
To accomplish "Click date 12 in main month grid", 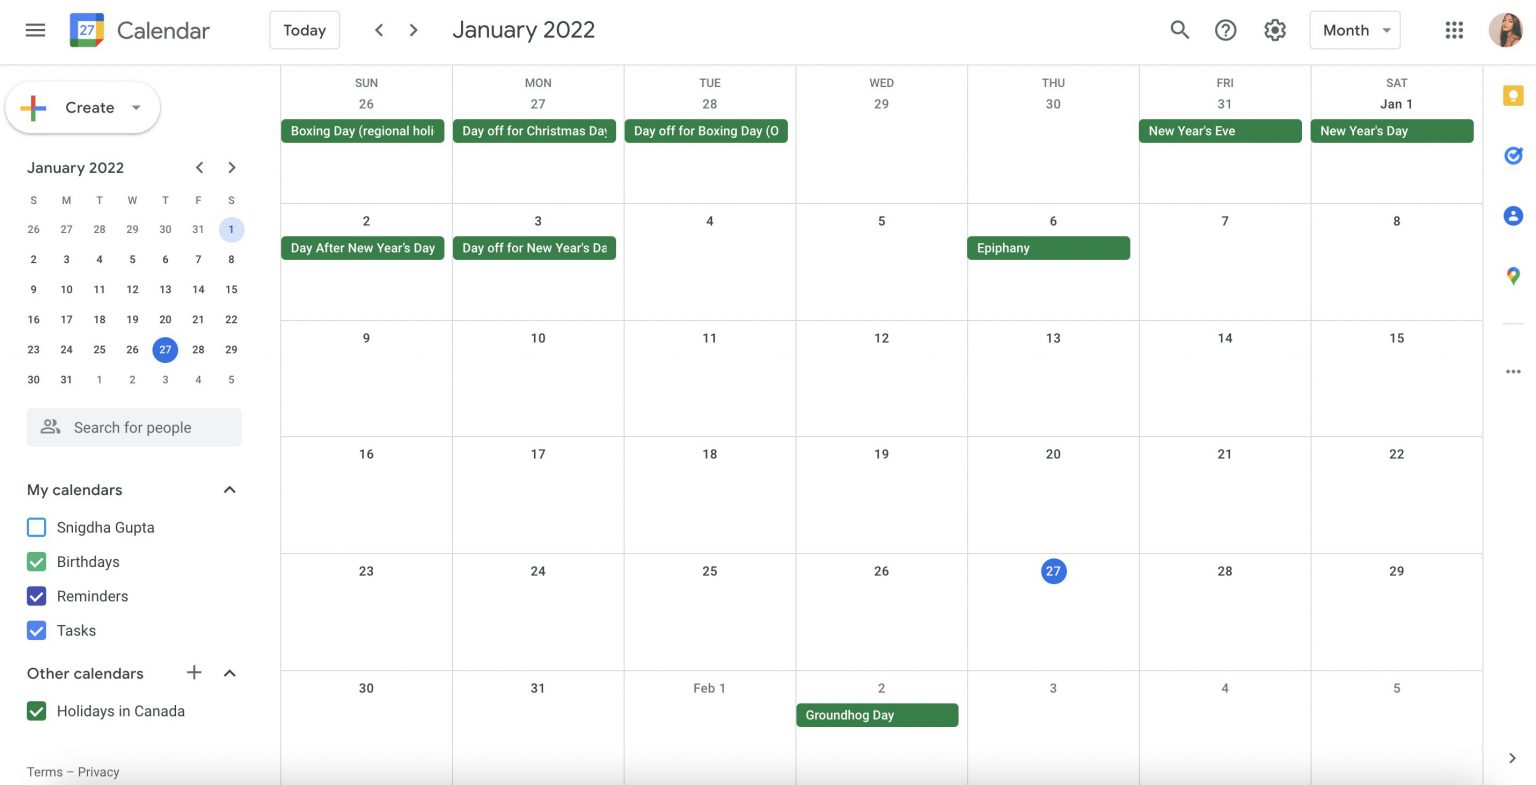I will pyautogui.click(x=881, y=338).
